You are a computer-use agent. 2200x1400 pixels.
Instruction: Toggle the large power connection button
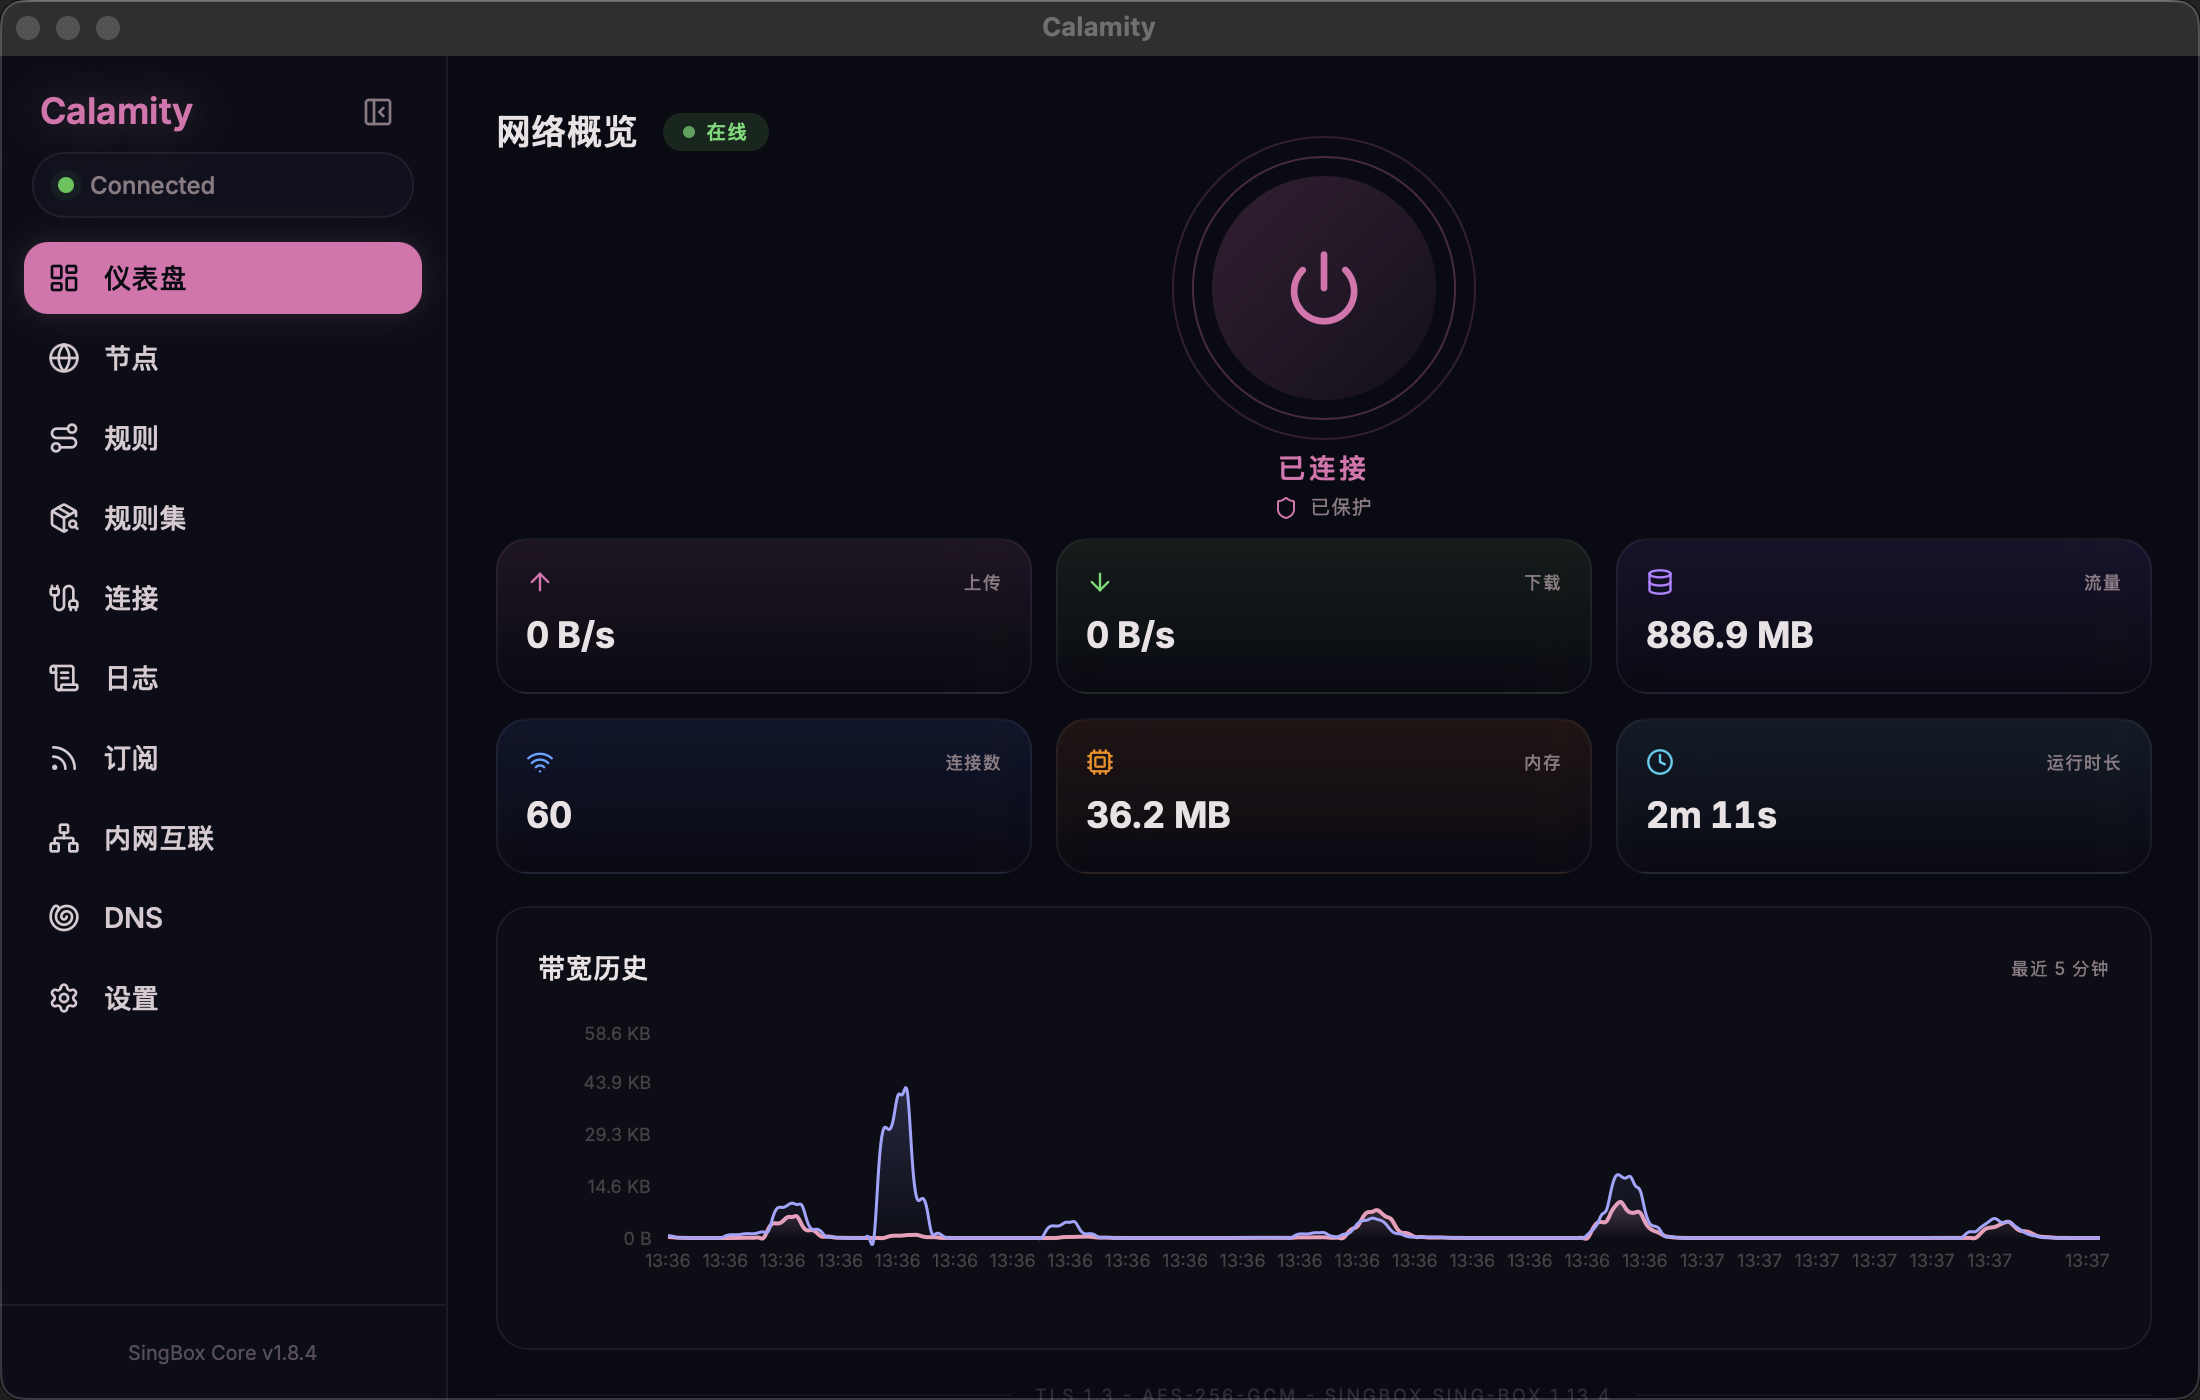coord(1323,289)
